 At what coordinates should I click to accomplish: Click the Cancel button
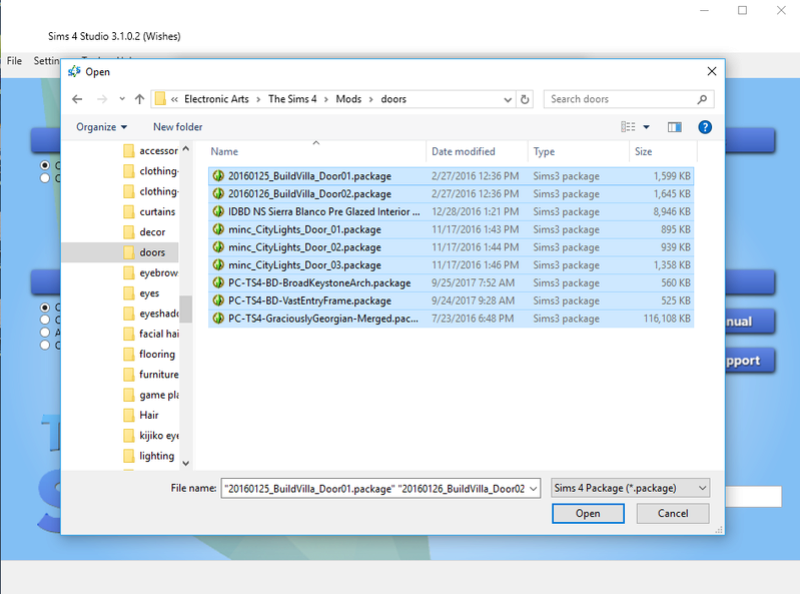pos(672,513)
